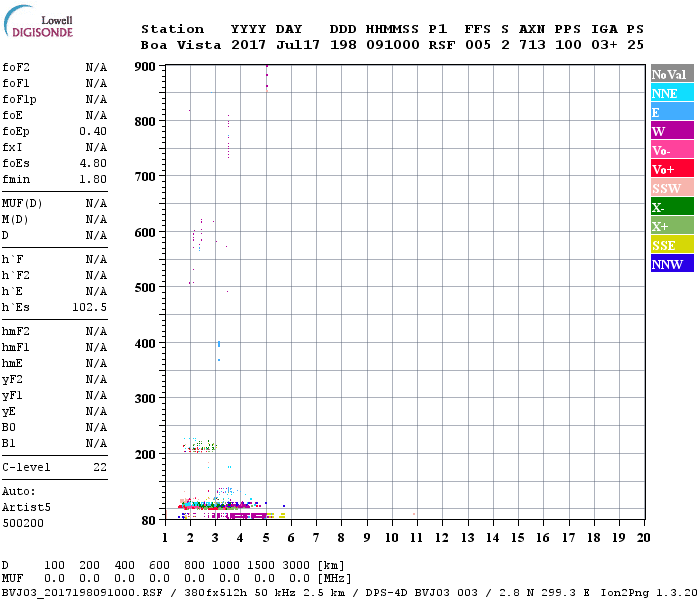Pick the E blue legend entry

point(671,112)
